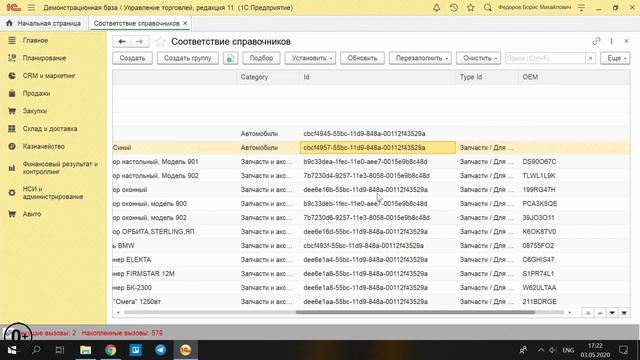This screenshot has height=360, width=640.
Task: Navigate forward with right arrow
Action: coord(140,41)
